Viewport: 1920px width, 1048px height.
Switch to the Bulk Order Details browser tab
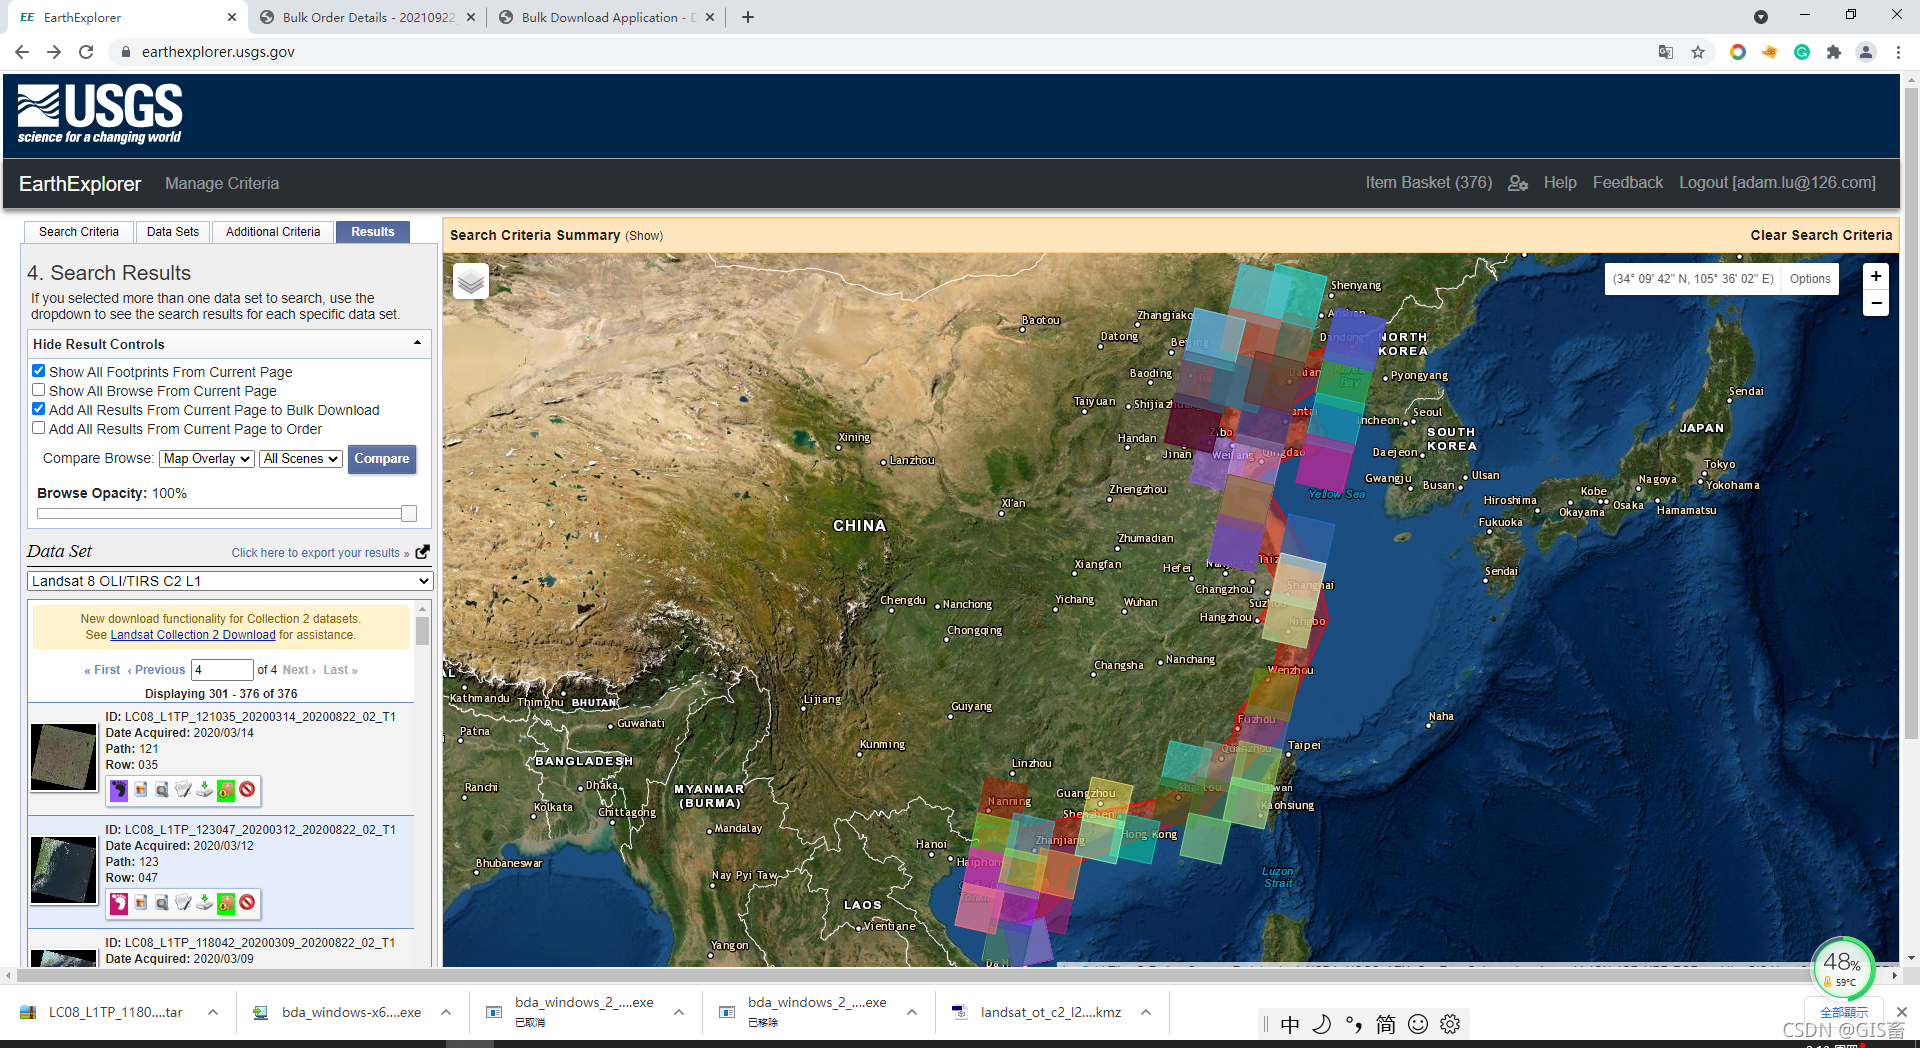[x=368, y=17]
